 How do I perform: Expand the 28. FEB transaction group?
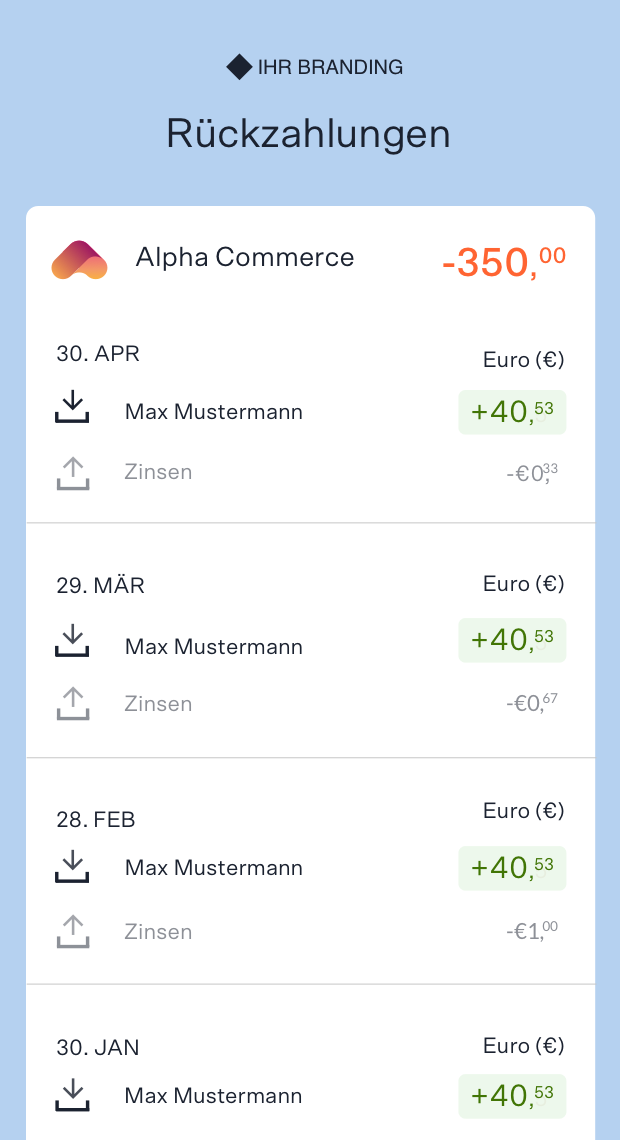[x=94, y=819]
